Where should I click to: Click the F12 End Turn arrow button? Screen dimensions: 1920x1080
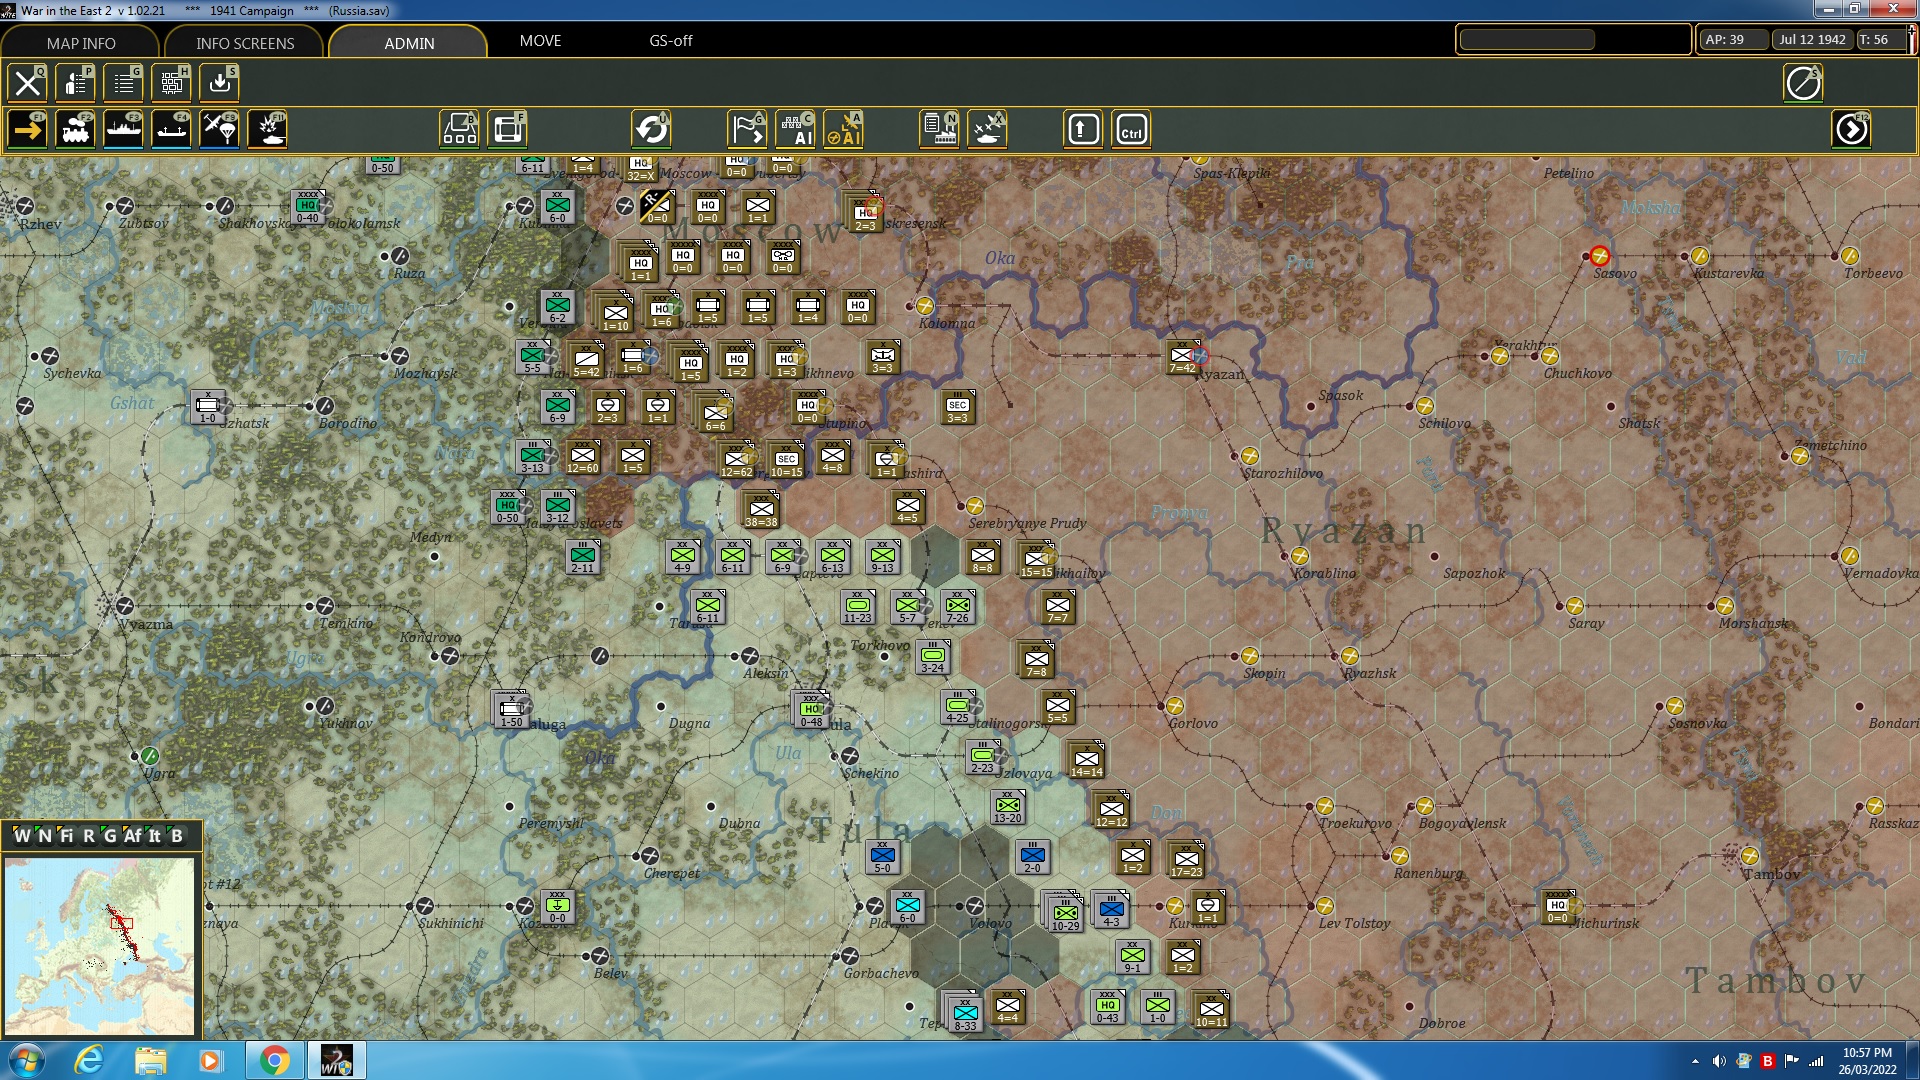tap(1852, 130)
